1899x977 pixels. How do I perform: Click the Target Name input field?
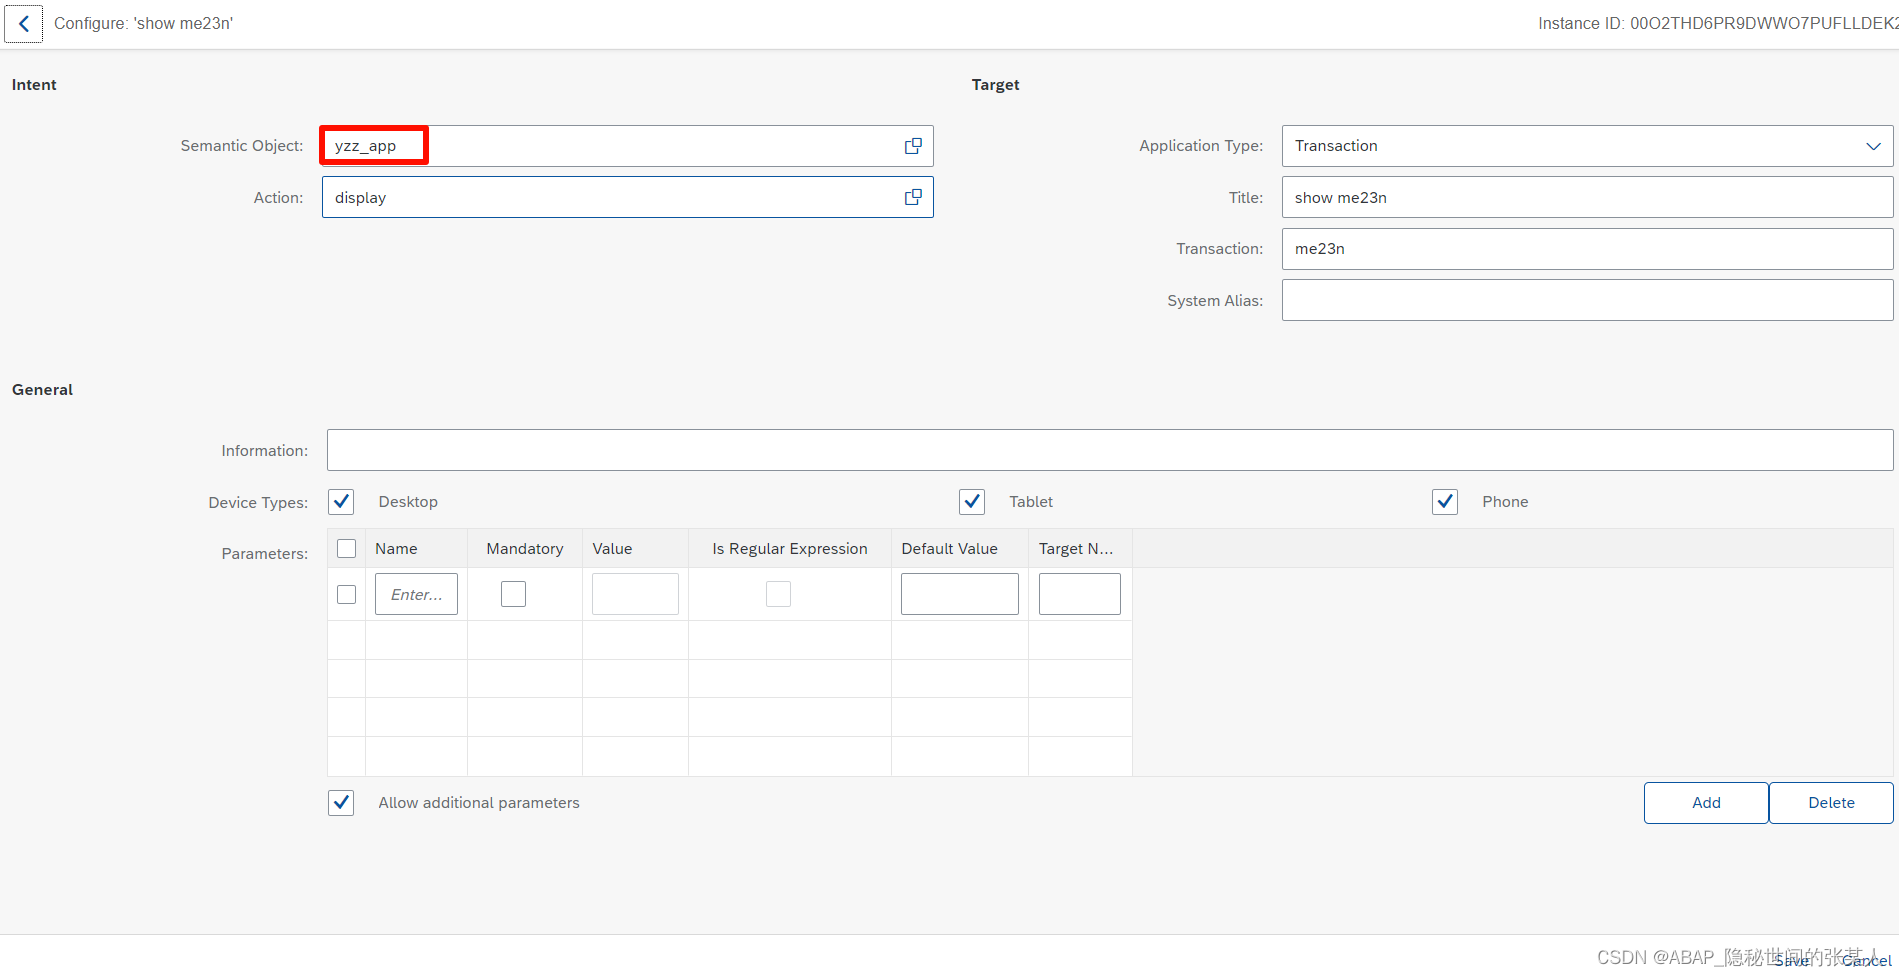click(x=1080, y=594)
